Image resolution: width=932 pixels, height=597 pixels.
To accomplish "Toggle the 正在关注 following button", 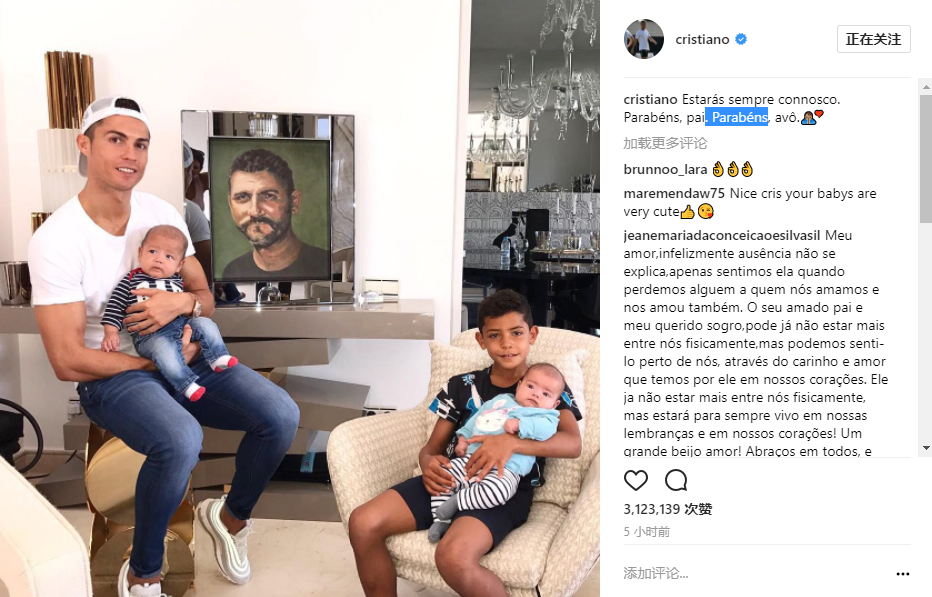I will (873, 39).
